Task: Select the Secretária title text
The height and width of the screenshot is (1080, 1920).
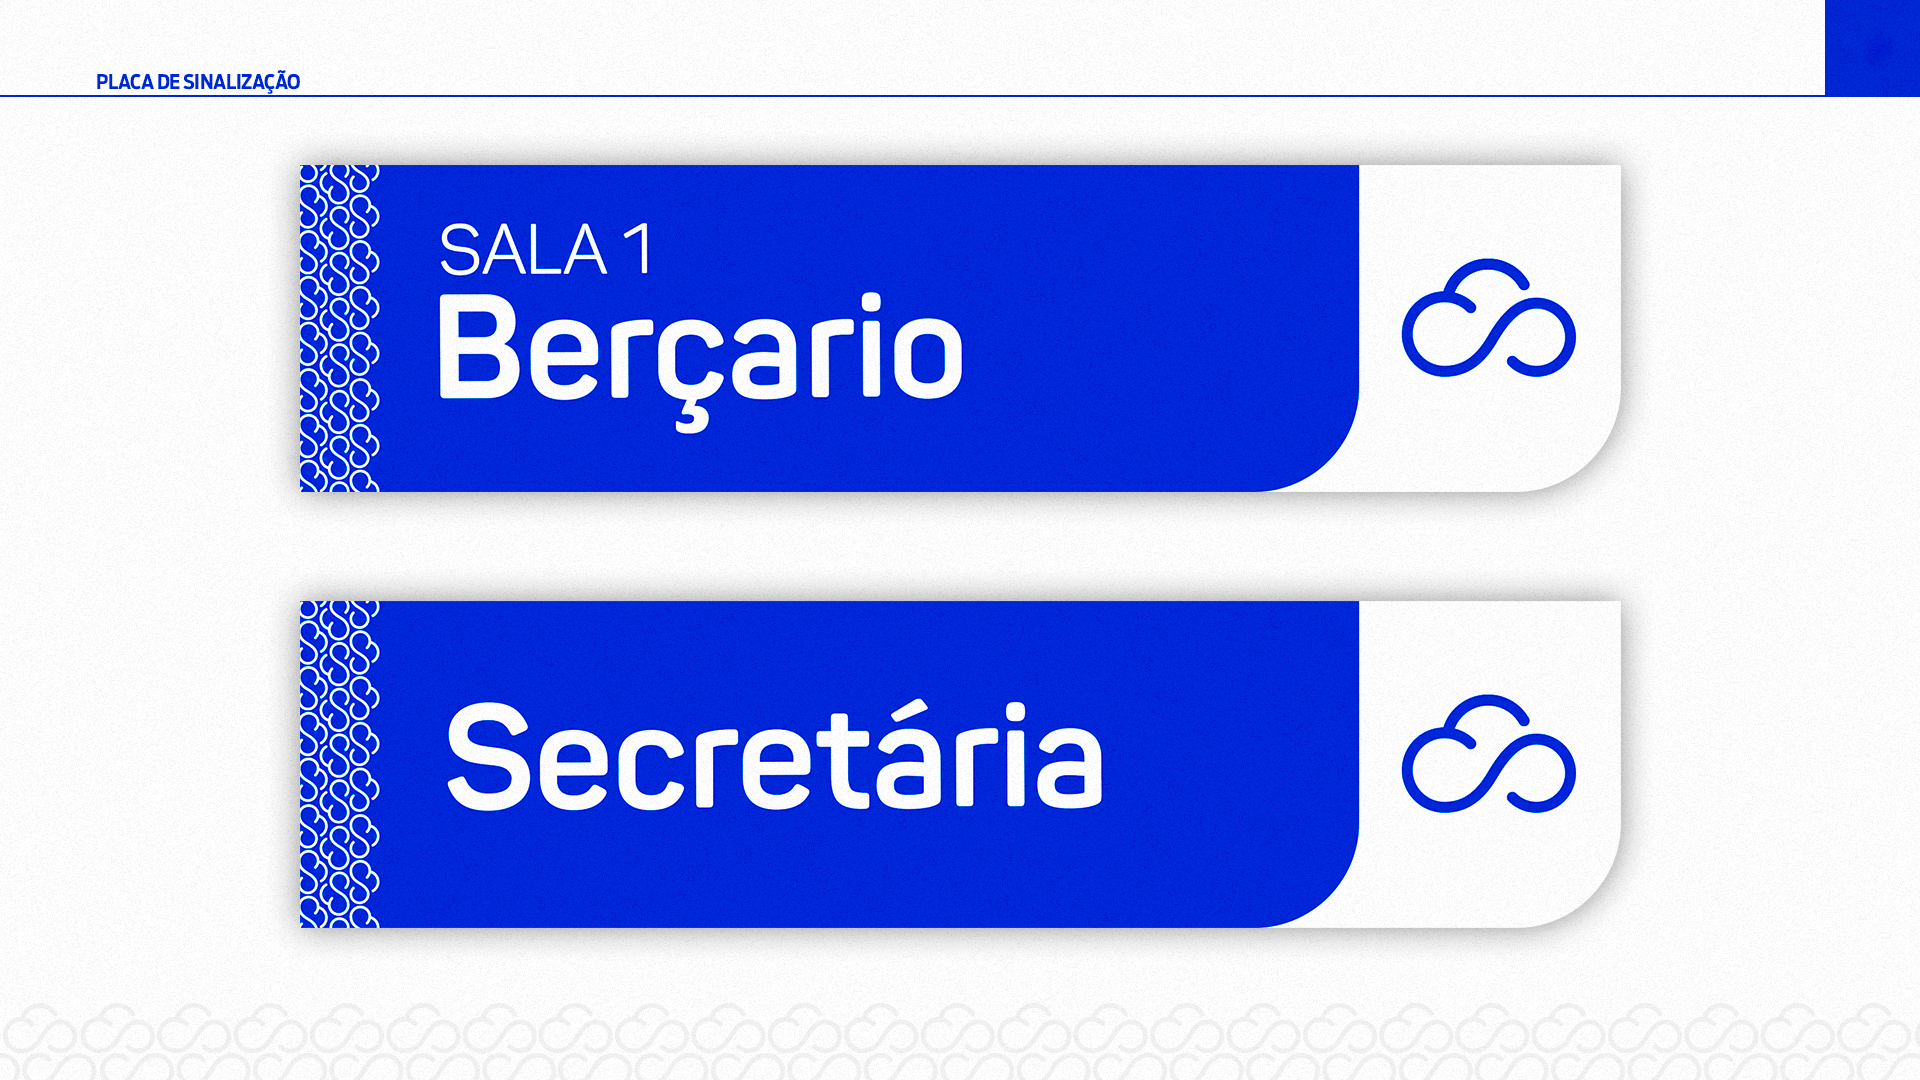Action: tap(774, 756)
